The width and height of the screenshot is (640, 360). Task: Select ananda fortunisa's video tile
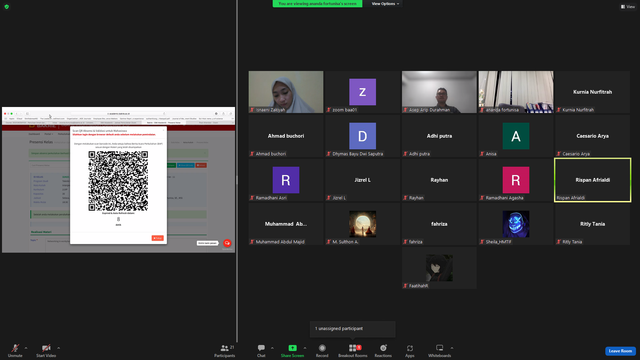[x=516, y=92]
